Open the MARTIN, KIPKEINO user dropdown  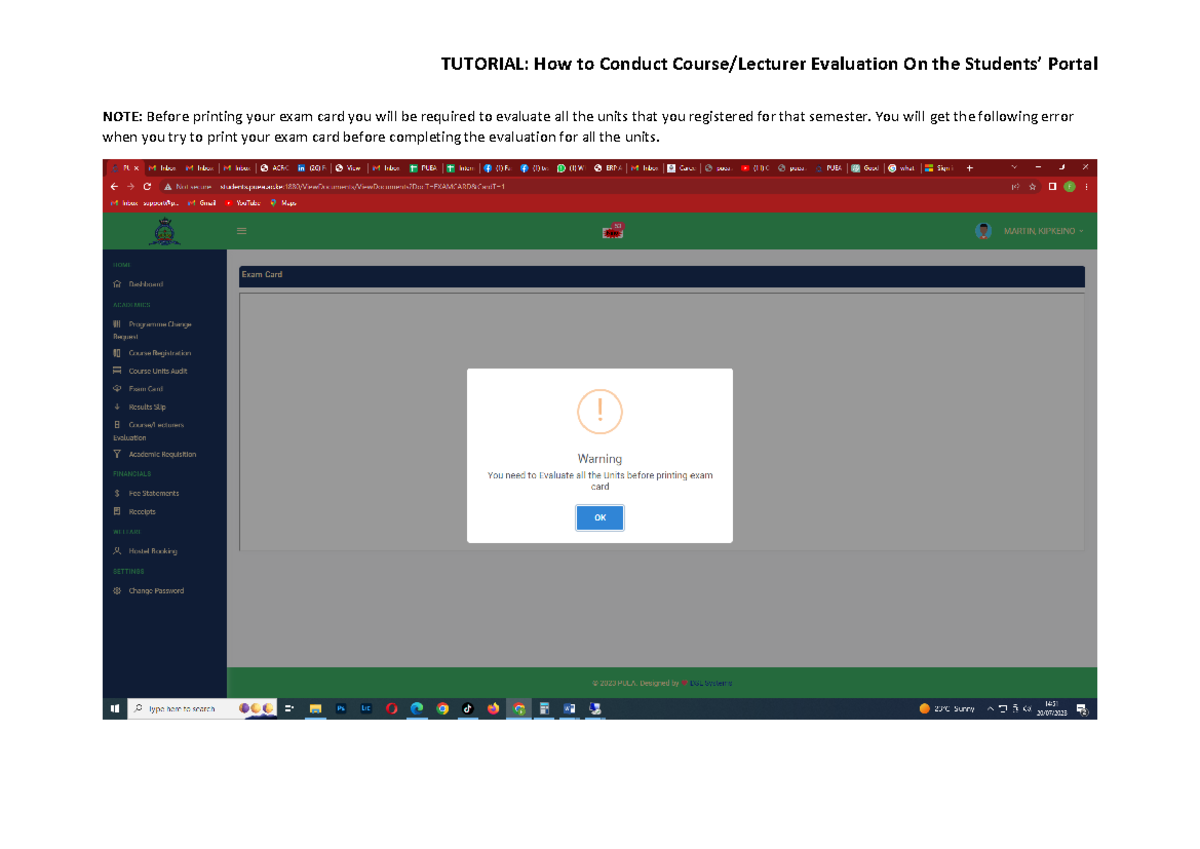1040,231
